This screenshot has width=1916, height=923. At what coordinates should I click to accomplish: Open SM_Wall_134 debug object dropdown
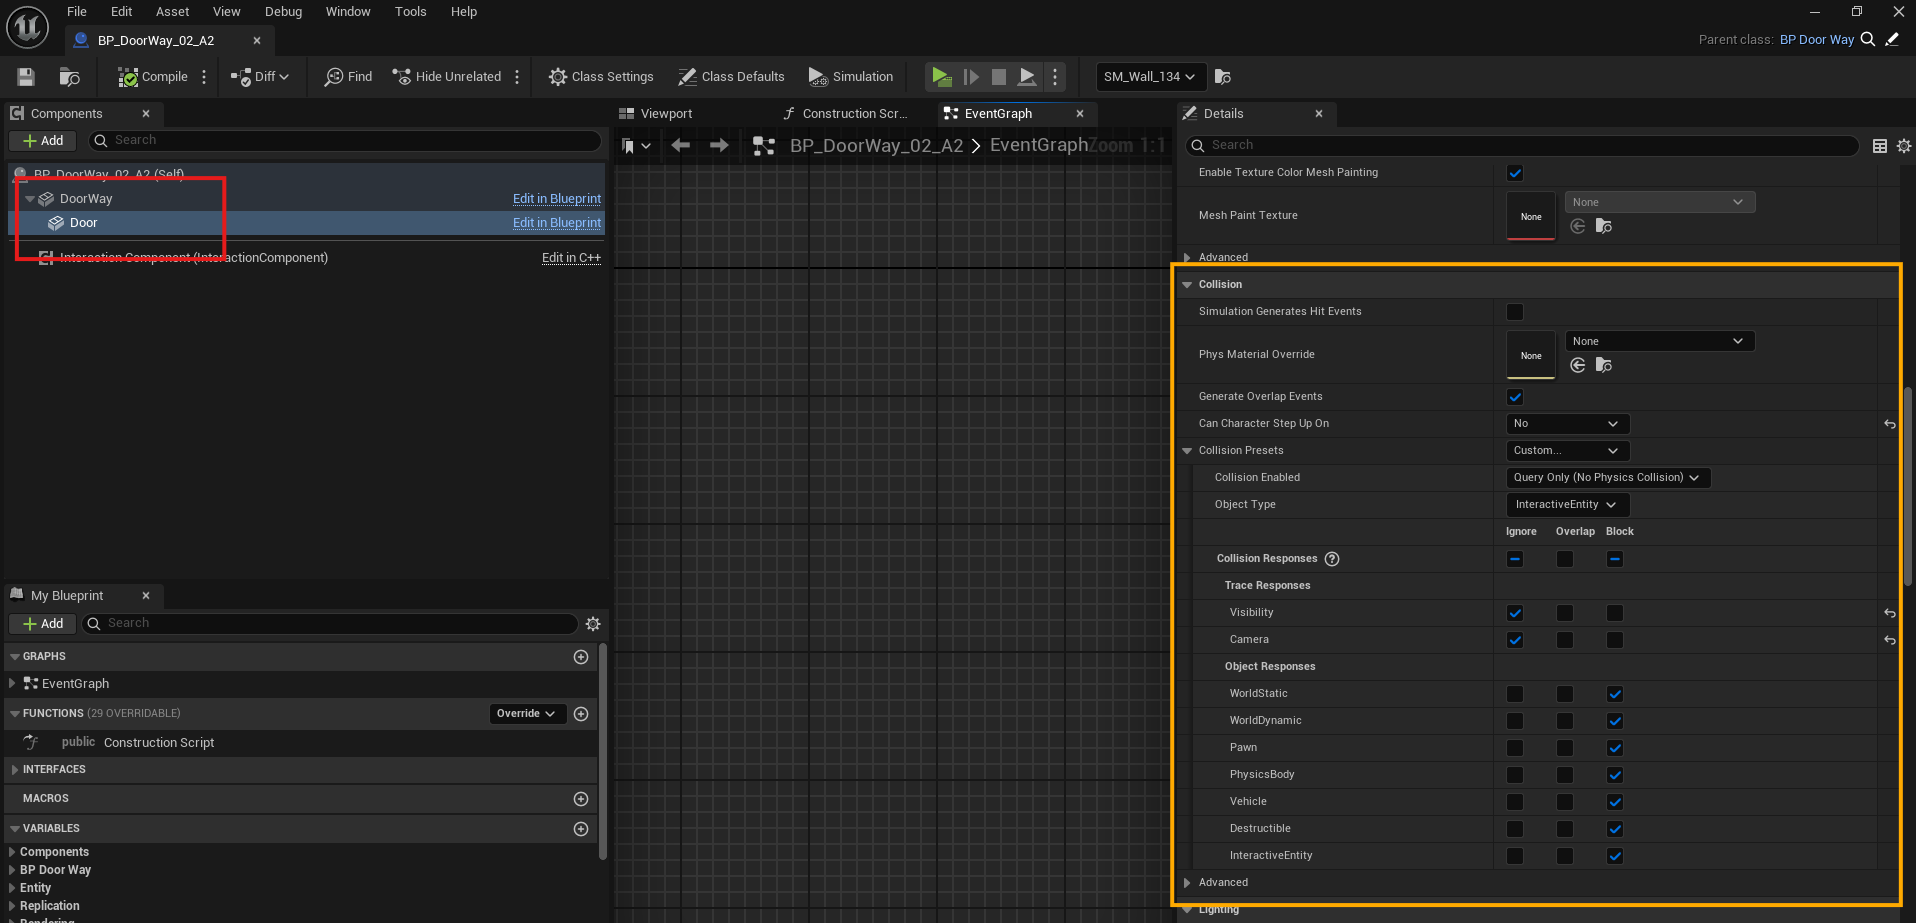1150,77
